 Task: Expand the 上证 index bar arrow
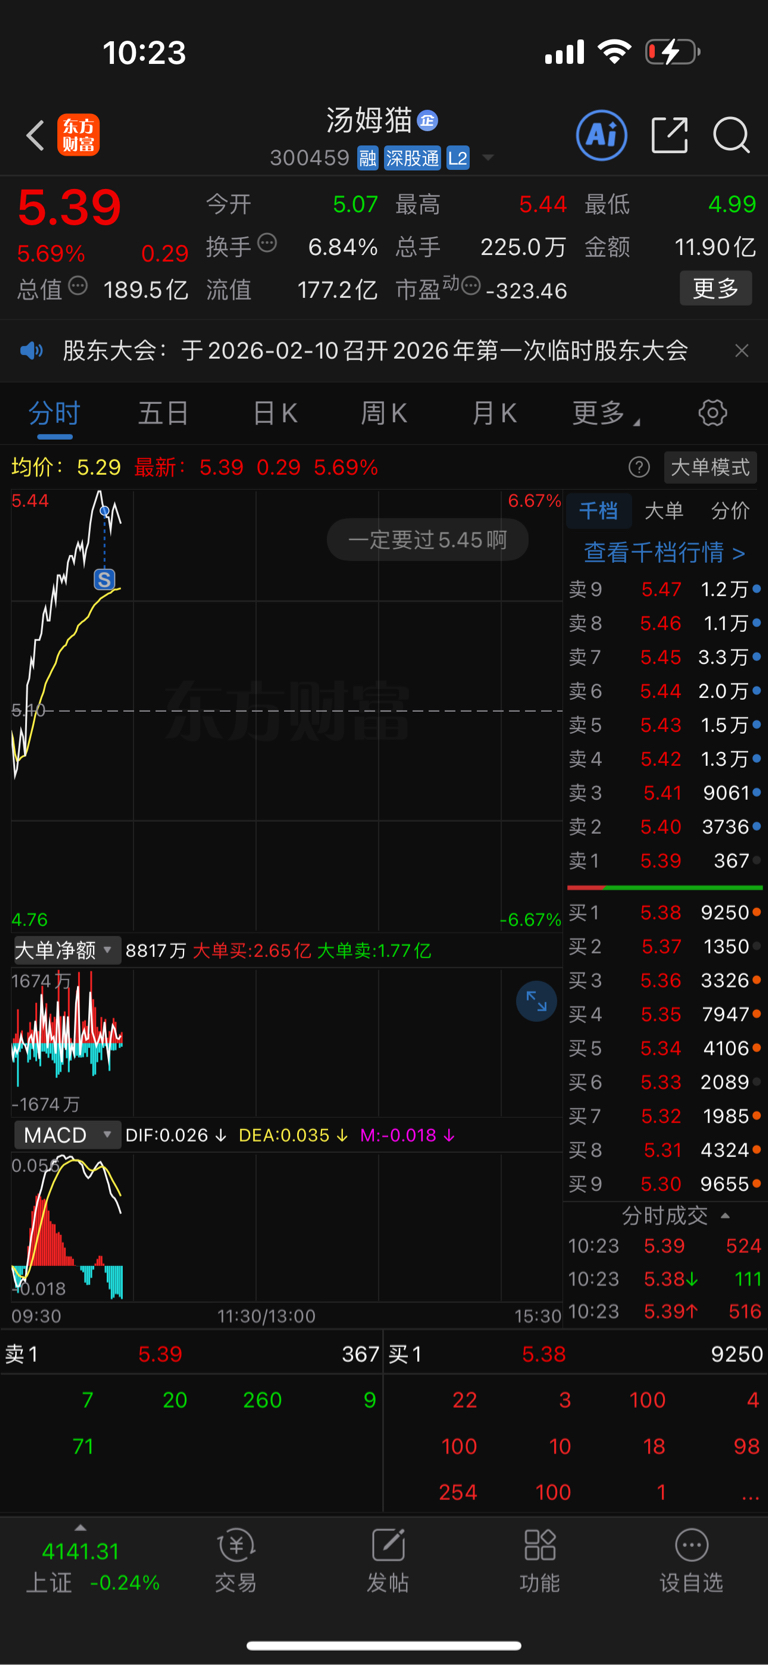click(80, 1527)
